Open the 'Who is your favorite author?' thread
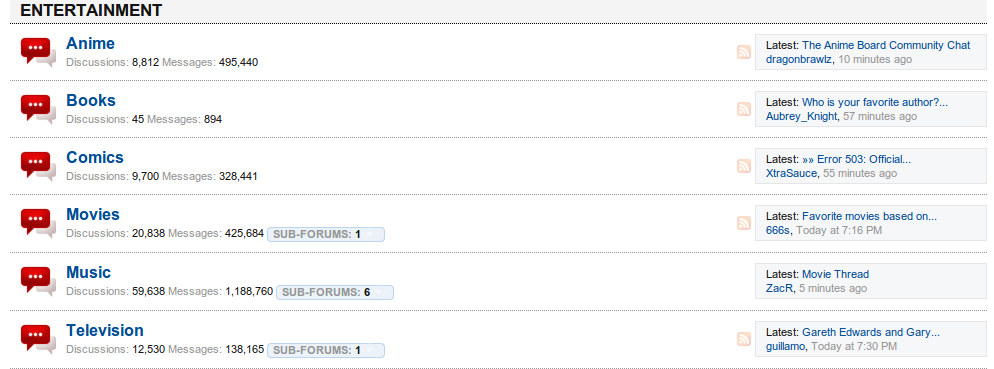The height and width of the screenshot is (369, 994). point(875,102)
